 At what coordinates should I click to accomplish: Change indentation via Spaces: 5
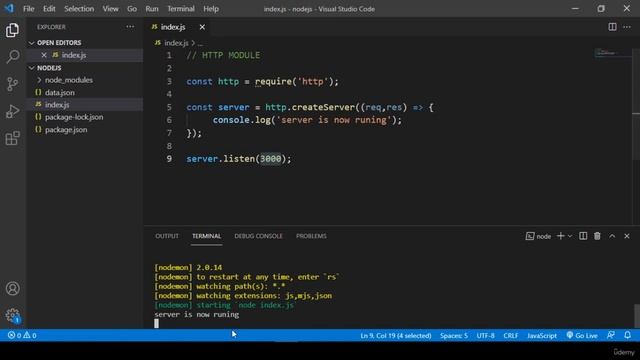pyautogui.click(x=454, y=336)
